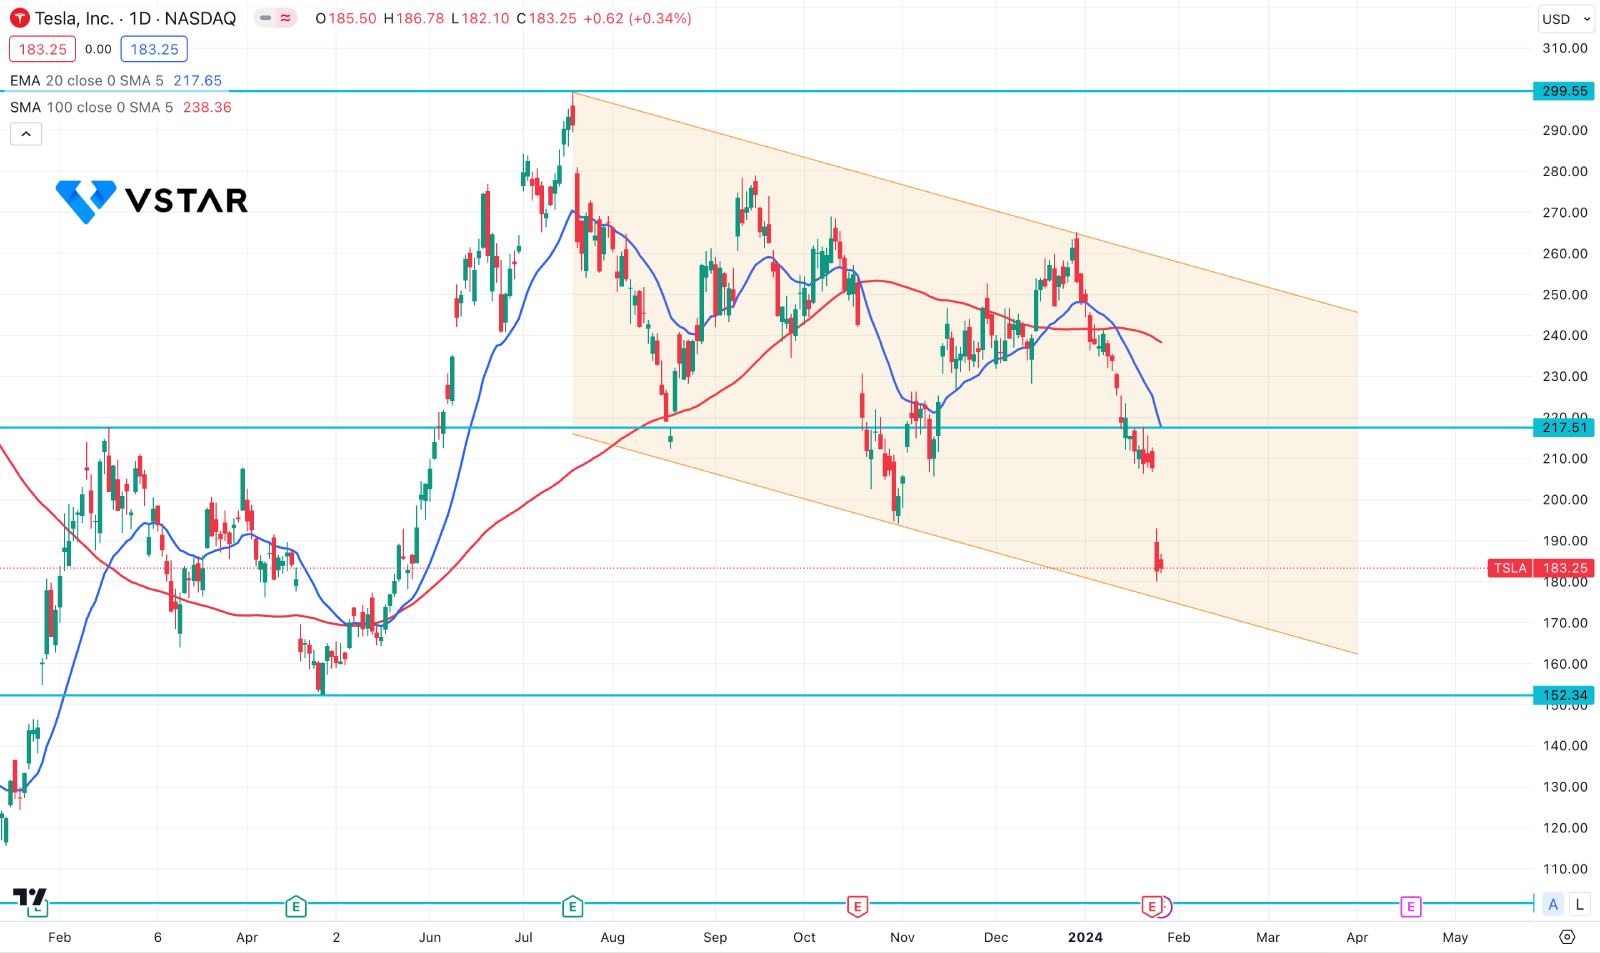Click the Aug label on time axis
The width and height of the screenshot is (1600, 953).
pos(612,937)
